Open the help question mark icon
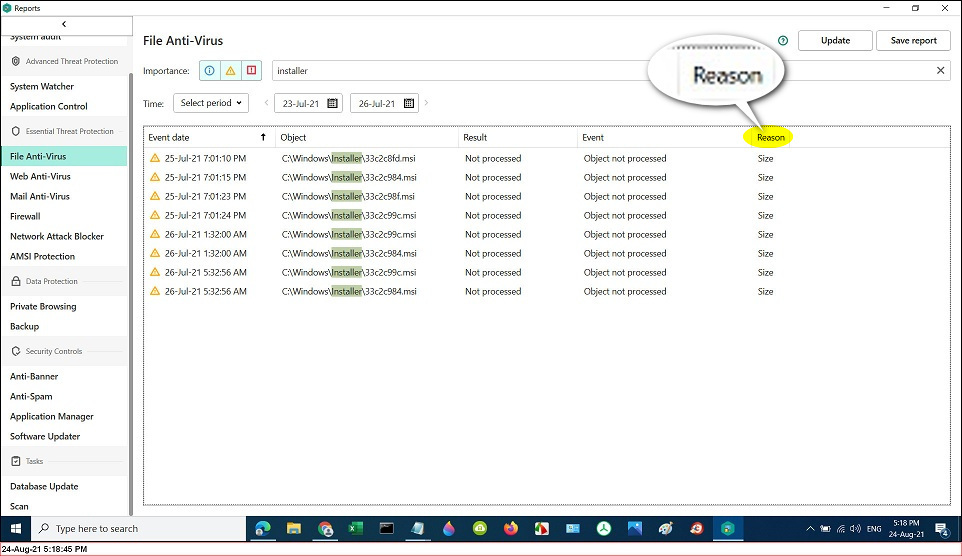Image resolution: width=962 pixels, height=556 pixels. 783,41
